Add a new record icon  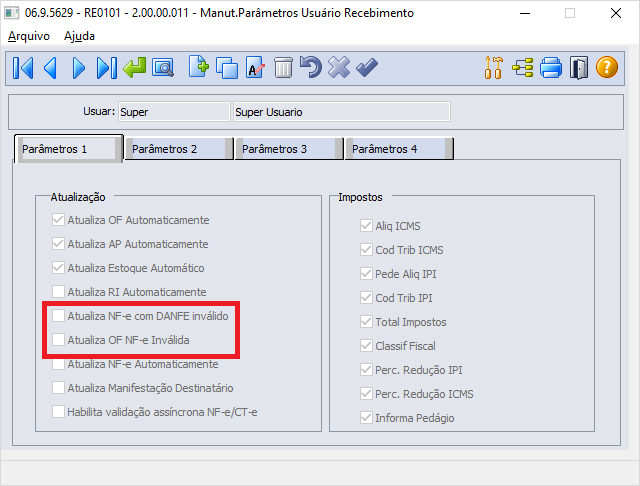click(x=199, y=67)
